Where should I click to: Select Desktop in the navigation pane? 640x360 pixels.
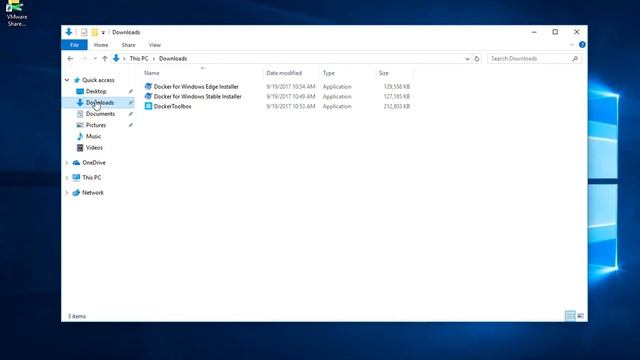(96, 91)
